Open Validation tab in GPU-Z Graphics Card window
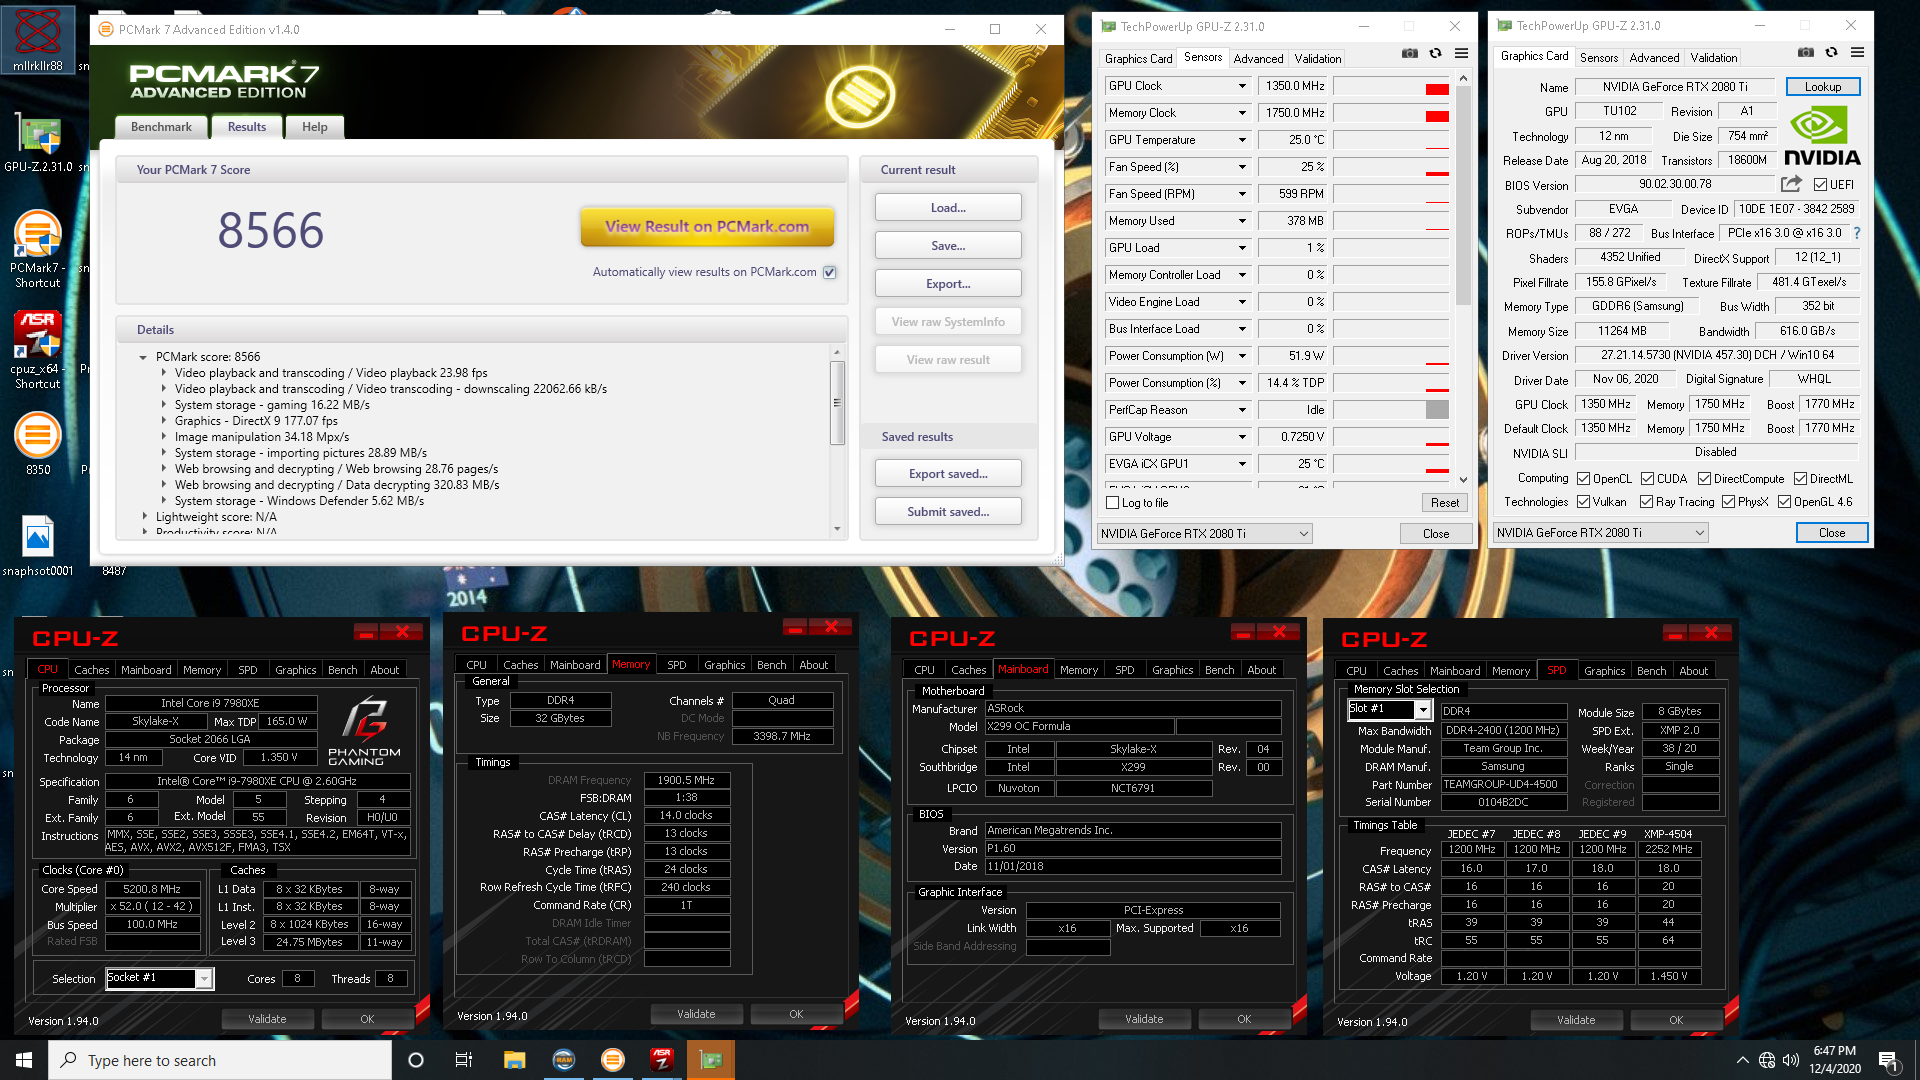Image resolution: width=1920 pixels, height=1080 pixels. [1714, 58]
